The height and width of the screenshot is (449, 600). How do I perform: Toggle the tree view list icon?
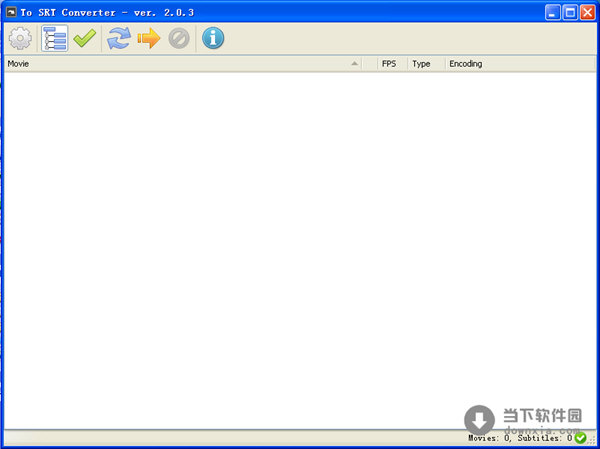(55, 38)
